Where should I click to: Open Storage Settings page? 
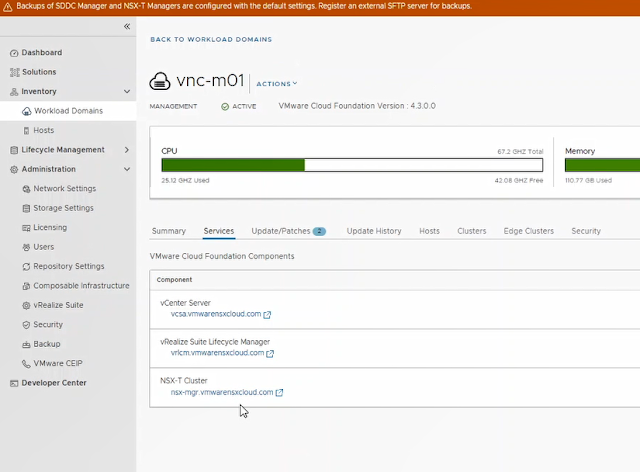[63, 208]
